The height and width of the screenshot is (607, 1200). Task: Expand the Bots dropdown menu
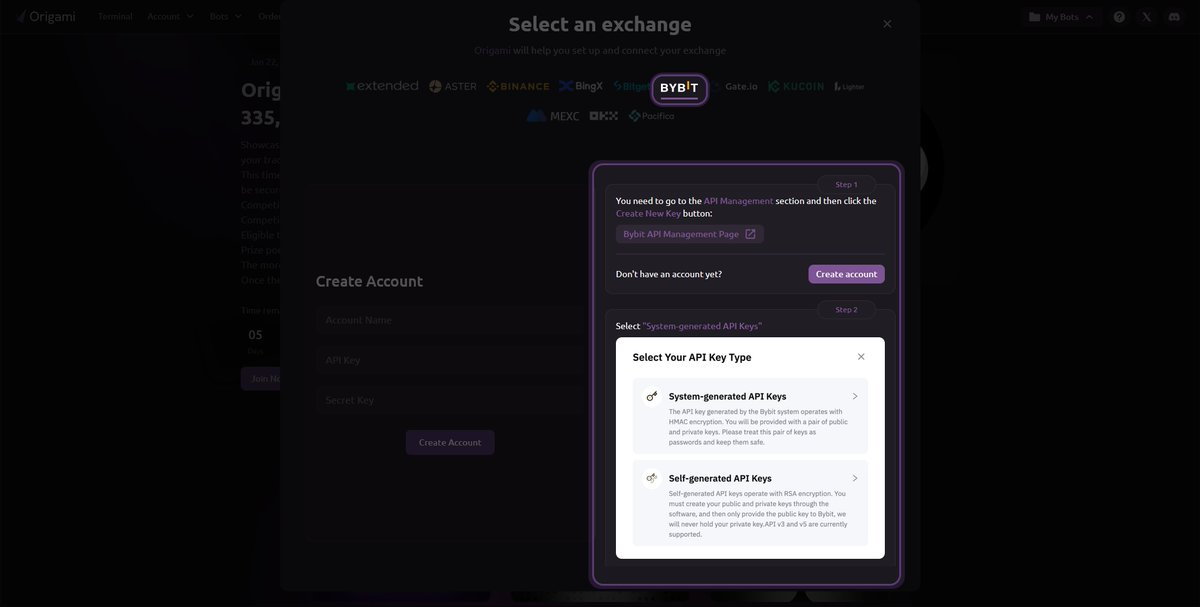pos(225,17)
